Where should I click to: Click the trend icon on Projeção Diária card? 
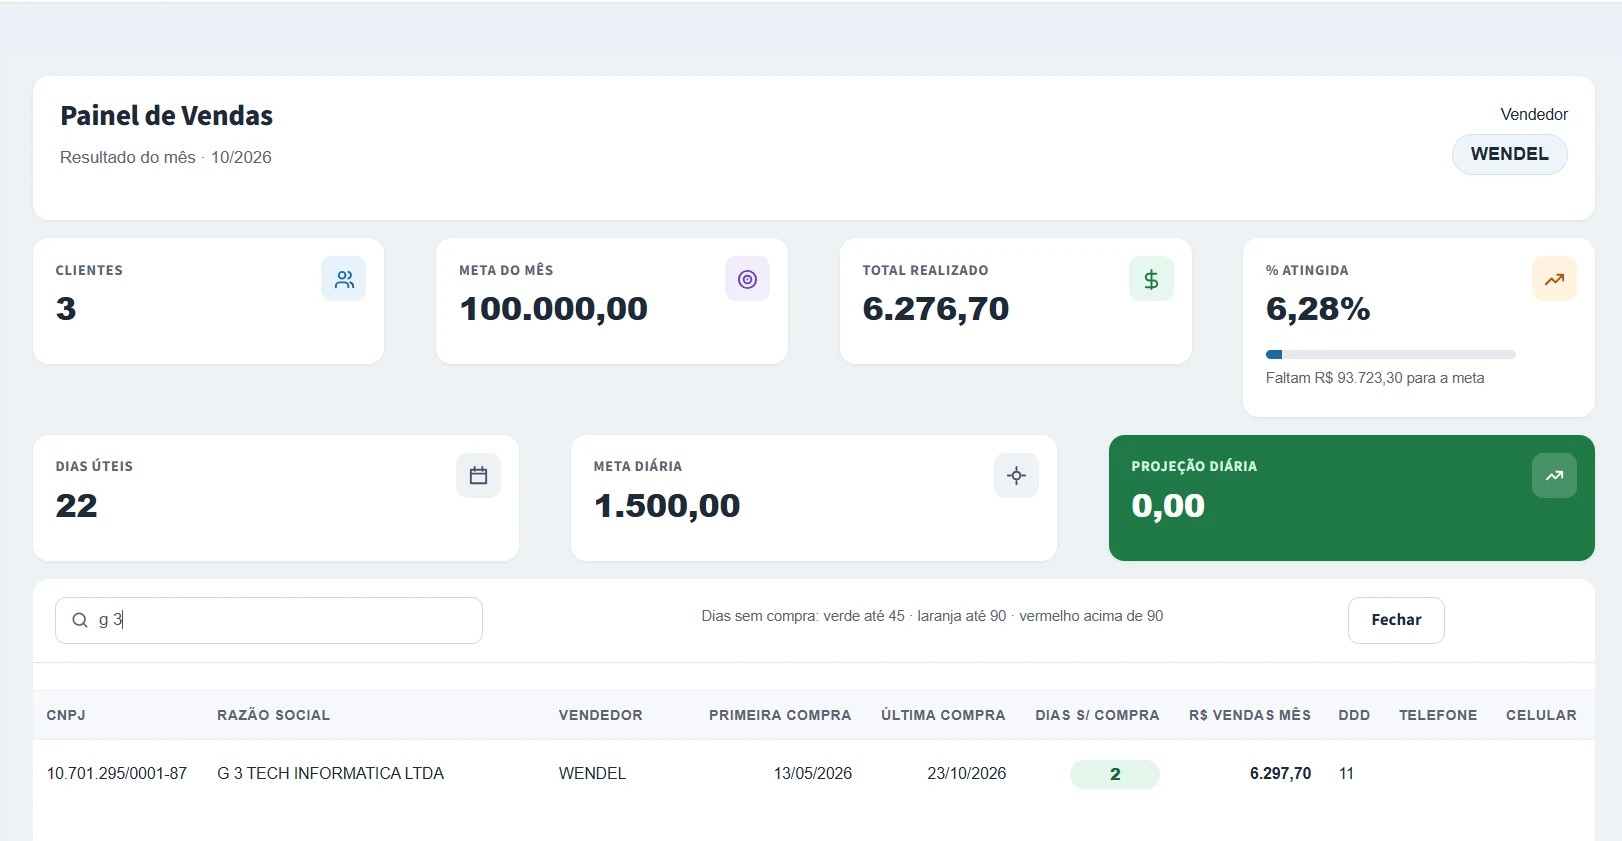click(1554, 475)
